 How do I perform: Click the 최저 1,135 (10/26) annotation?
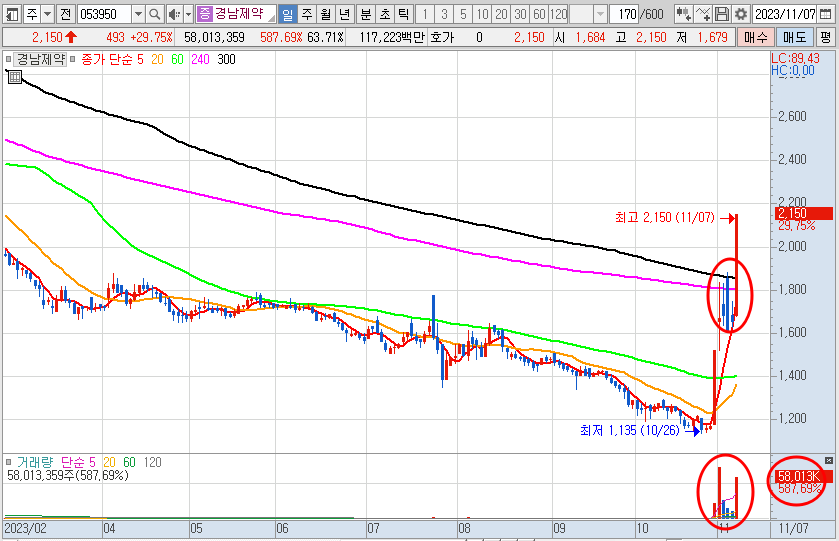630,430
